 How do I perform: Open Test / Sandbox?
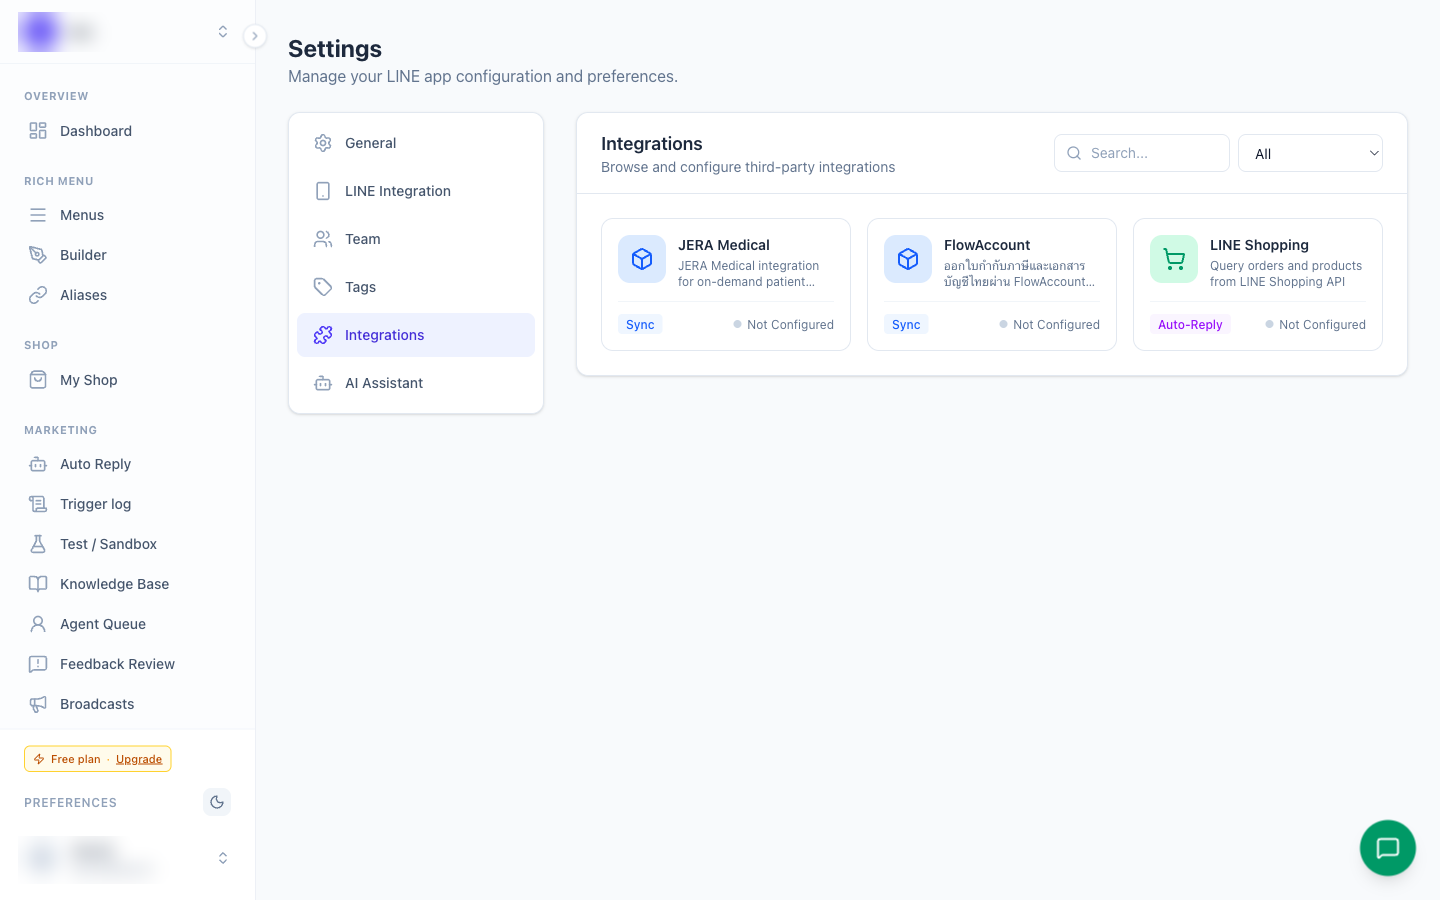point(127,544)
